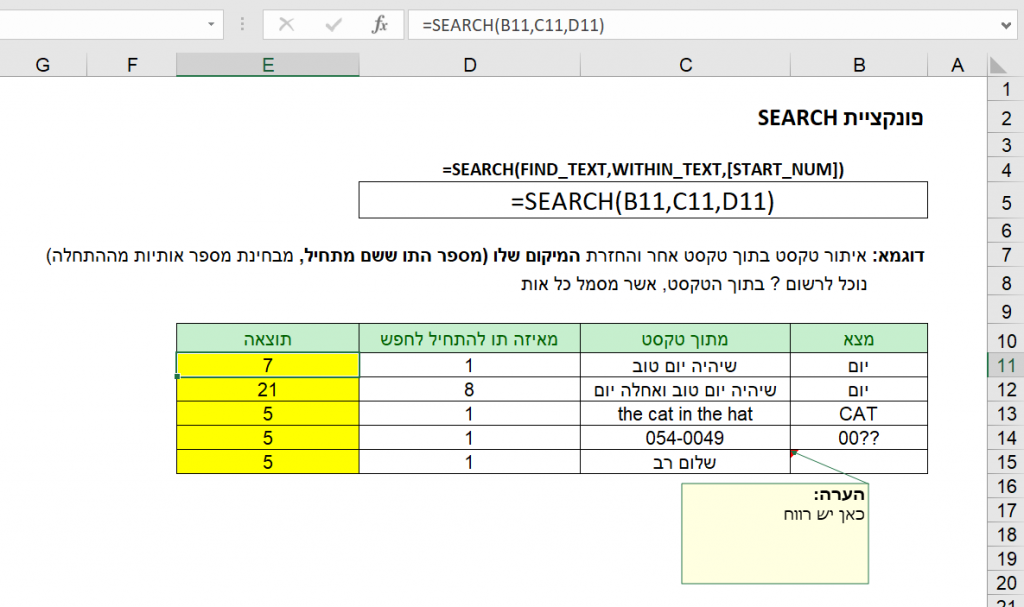This screenshot has width=1024, height=607.
Task: Select cell B11 containing 'יום'
Action: (859, 365)
